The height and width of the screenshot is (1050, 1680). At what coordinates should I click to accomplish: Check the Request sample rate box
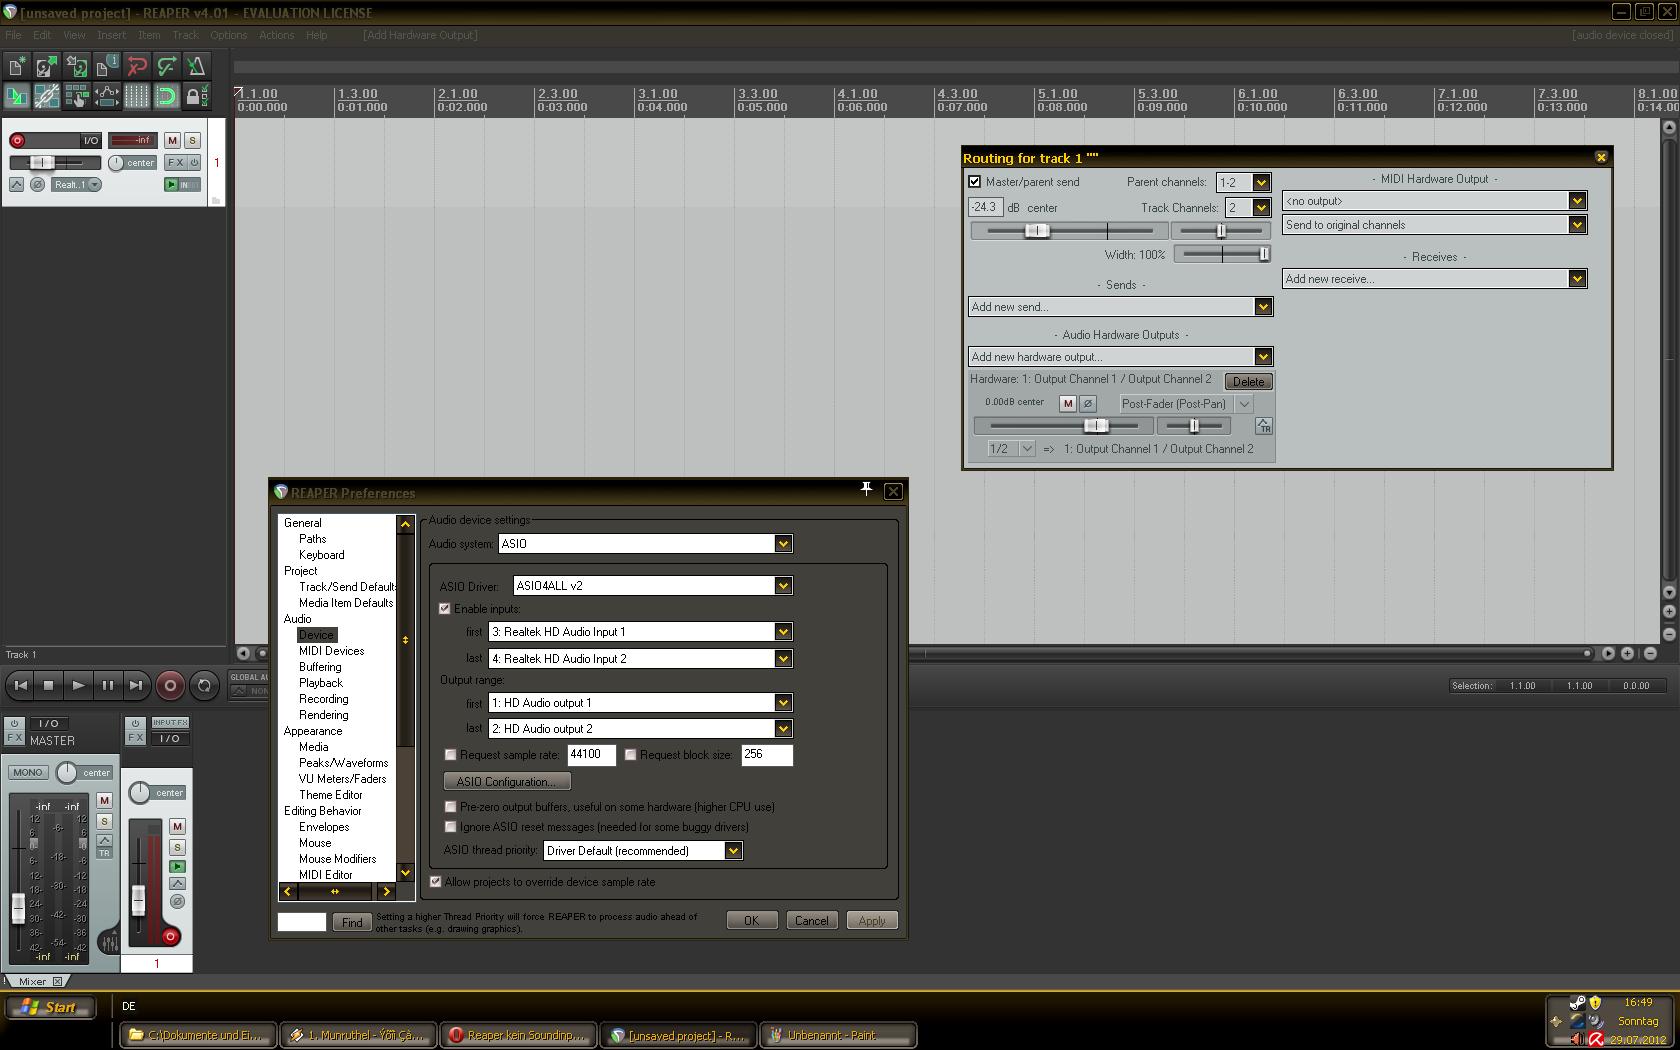tap(450, 755)
